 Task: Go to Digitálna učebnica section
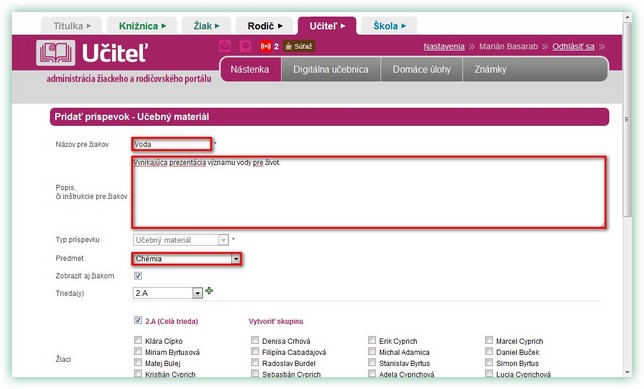point(331,69)
